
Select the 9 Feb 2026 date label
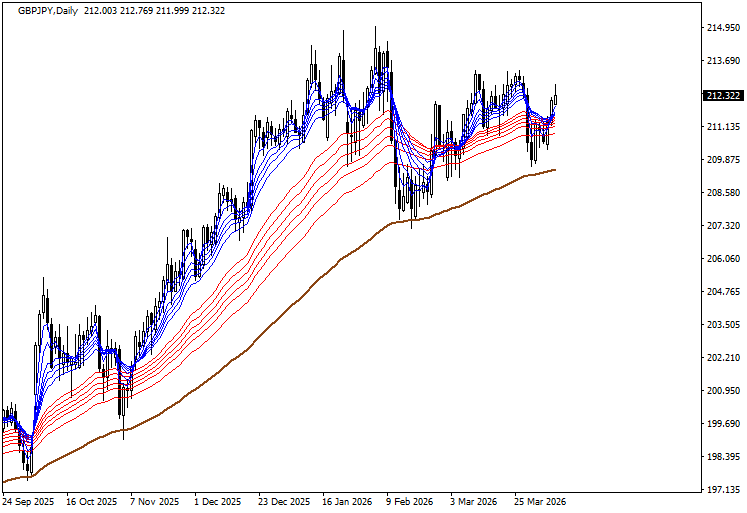[410, 502]
